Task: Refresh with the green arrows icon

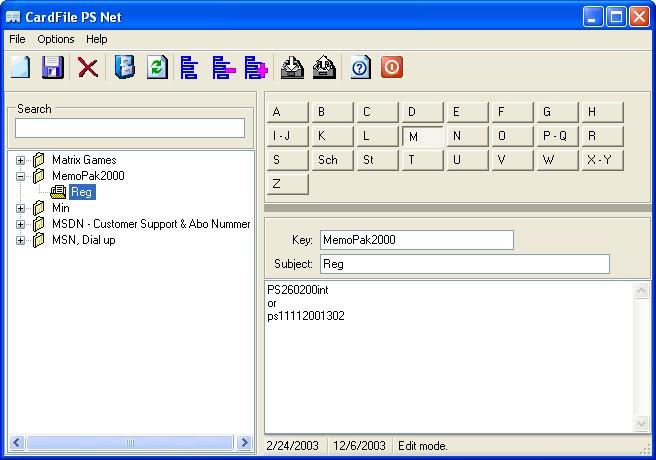Action: [x=157, y=67]
